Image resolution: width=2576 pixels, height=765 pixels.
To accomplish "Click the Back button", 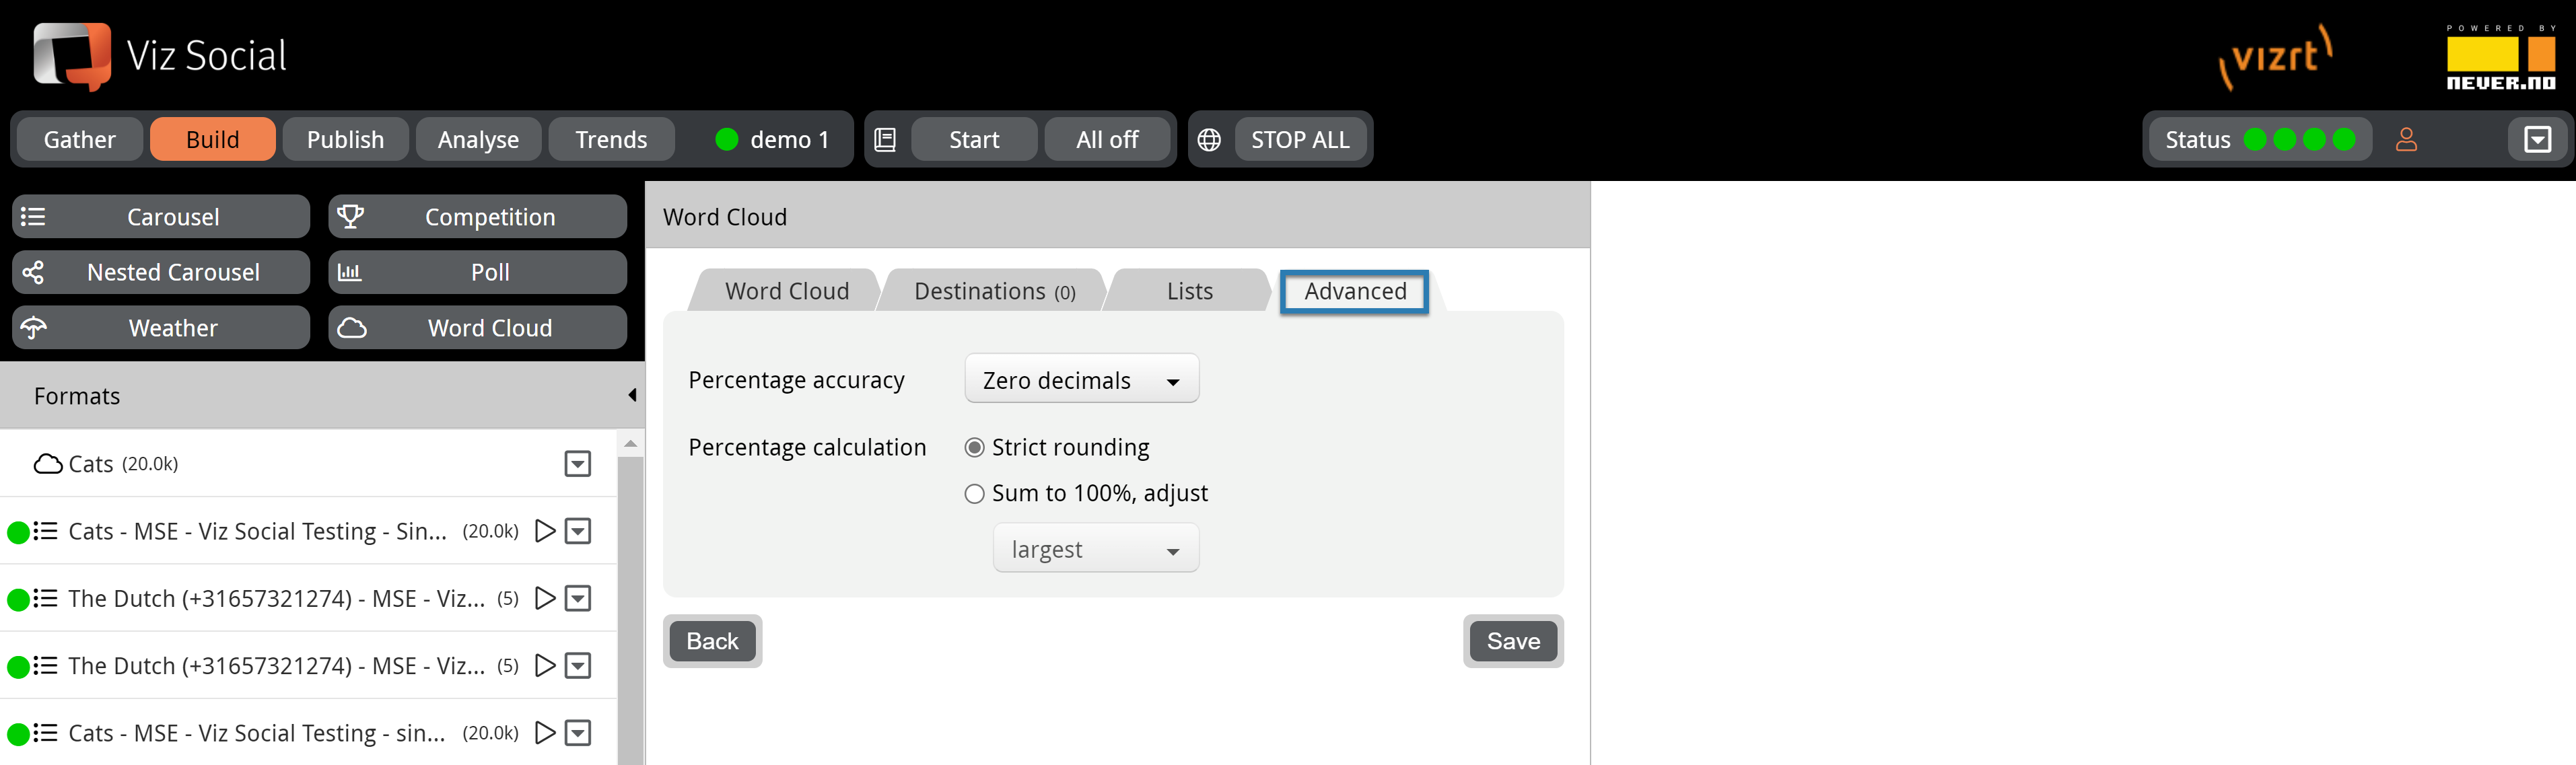I will [x=711, y=641].
